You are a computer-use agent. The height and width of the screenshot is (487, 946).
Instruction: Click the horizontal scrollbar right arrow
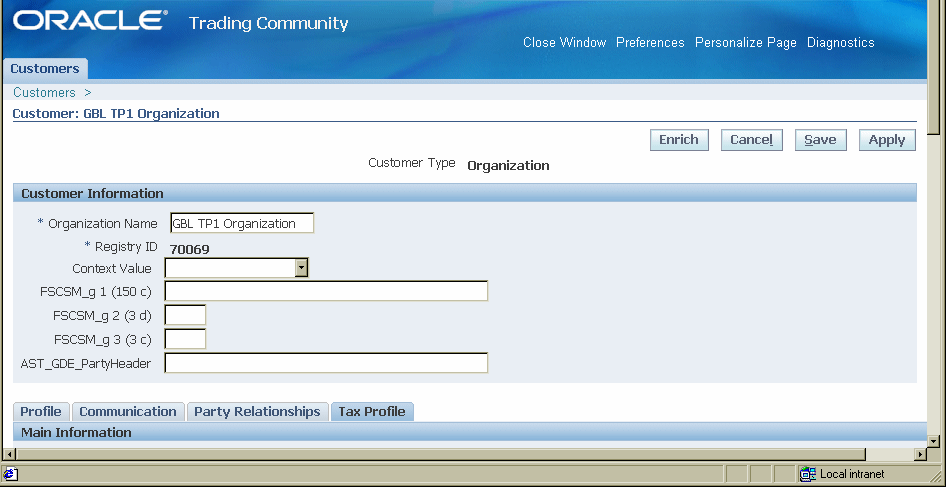920,454
